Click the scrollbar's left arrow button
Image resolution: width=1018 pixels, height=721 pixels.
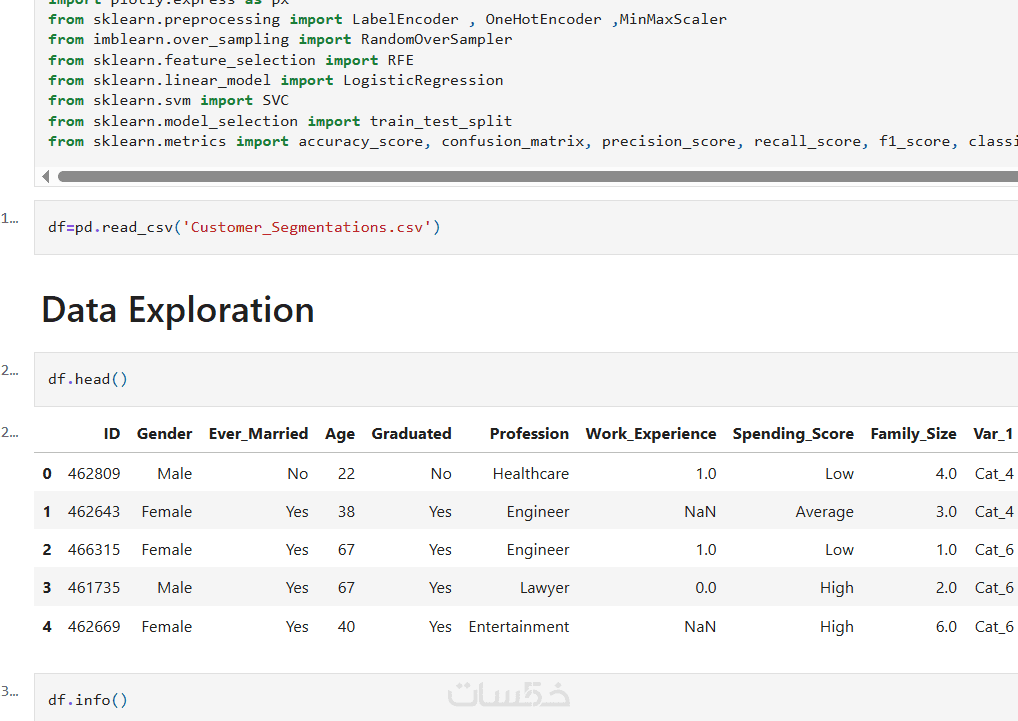tap(46, 176)
